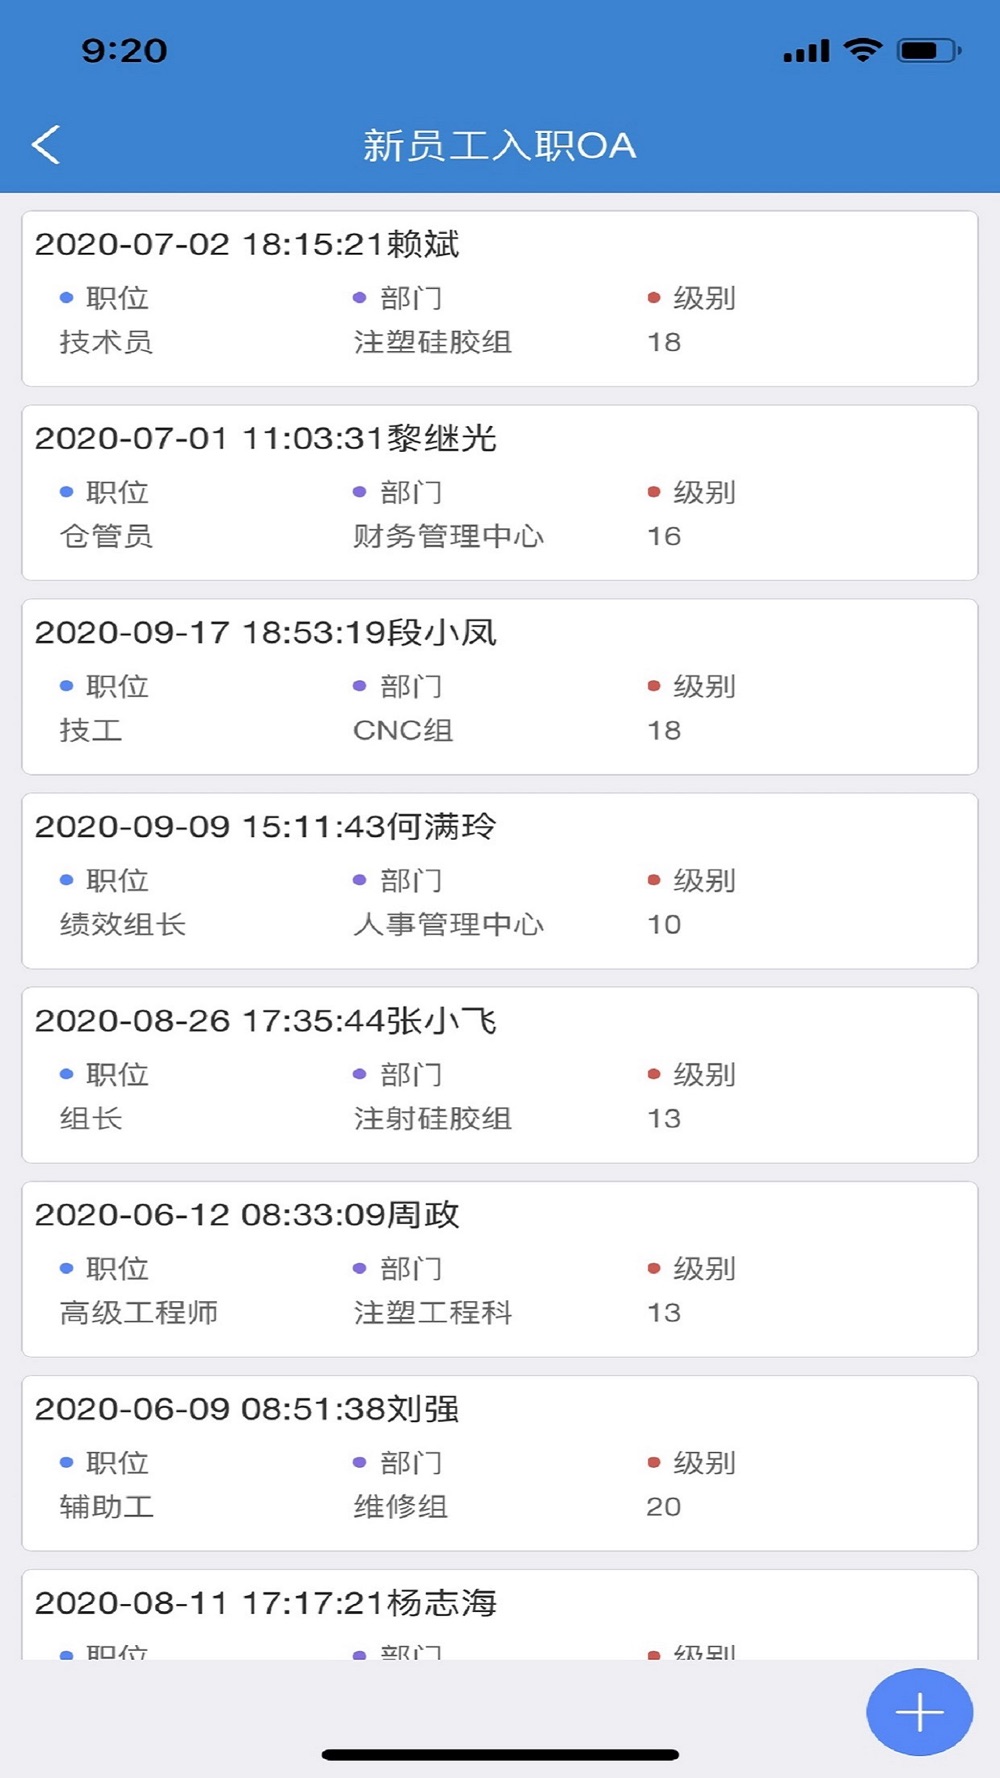Tap 注塑硅胶组 department in 赖斌's card
The image size is (1000, 1778).
[x=433, y=342]
